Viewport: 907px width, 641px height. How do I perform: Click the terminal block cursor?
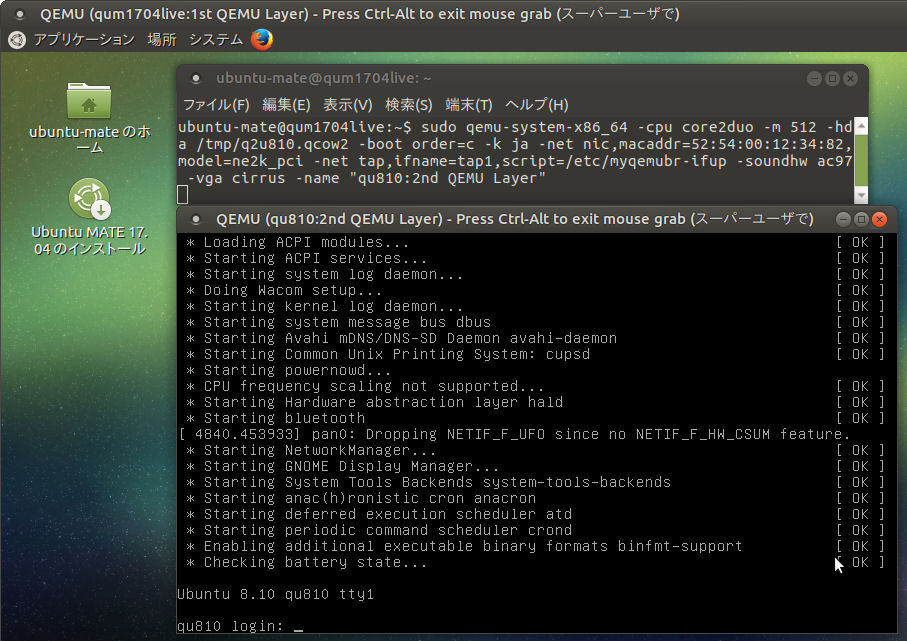(x=182, y=195)
